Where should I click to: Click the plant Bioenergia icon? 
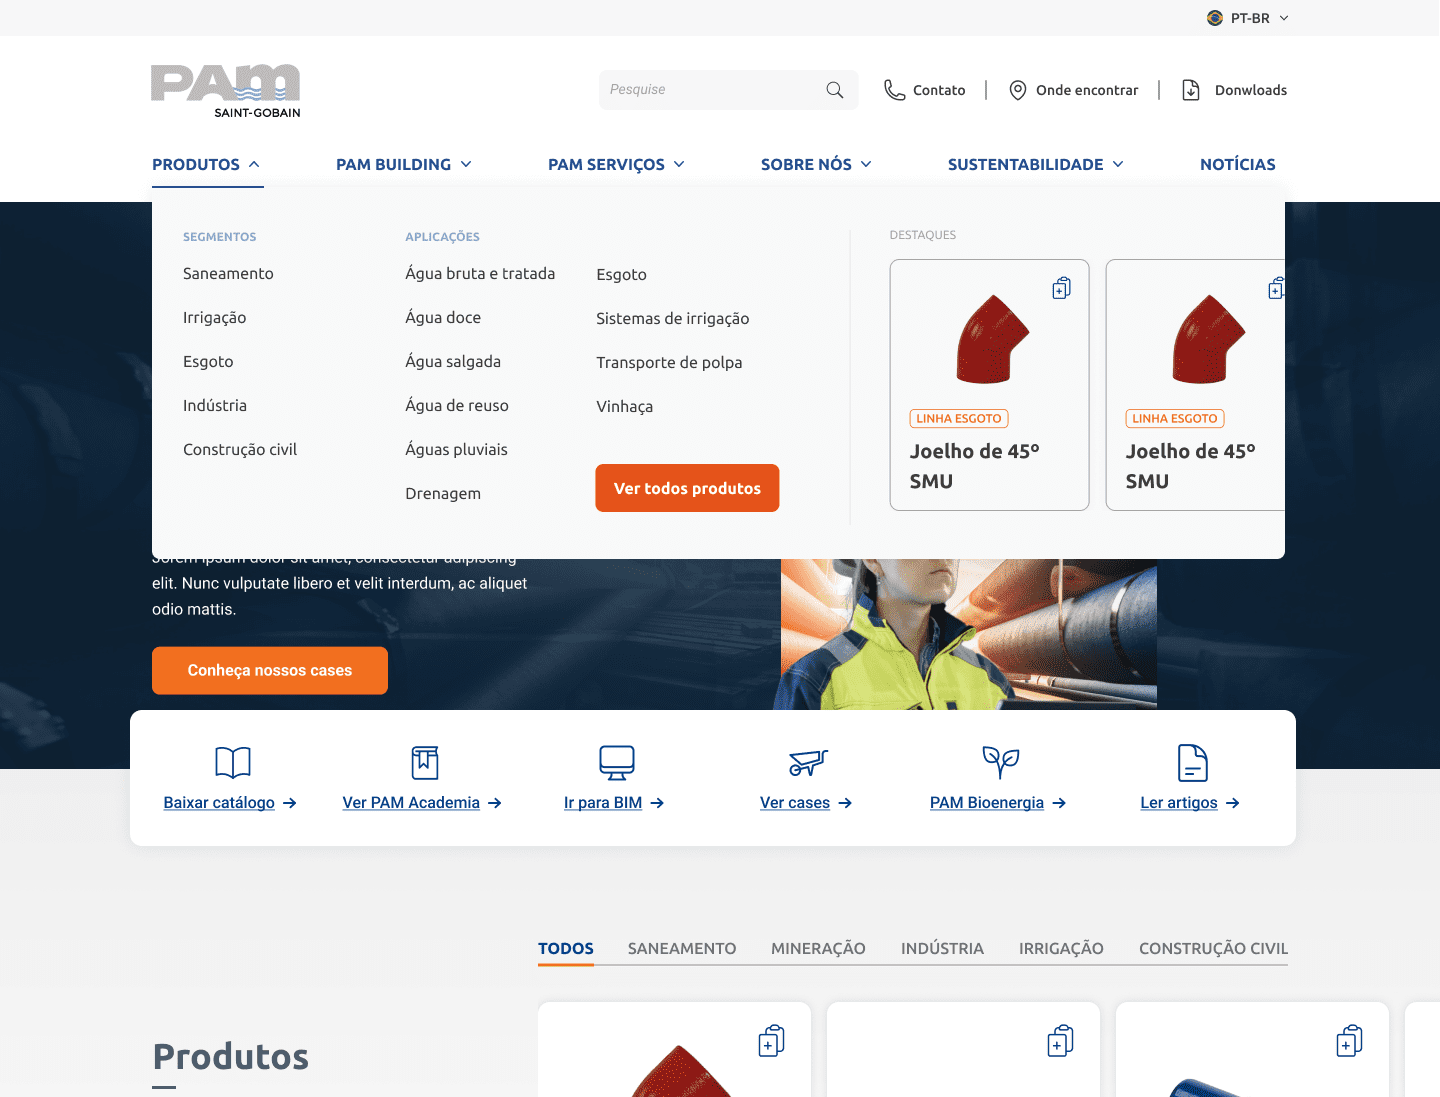1000,762
